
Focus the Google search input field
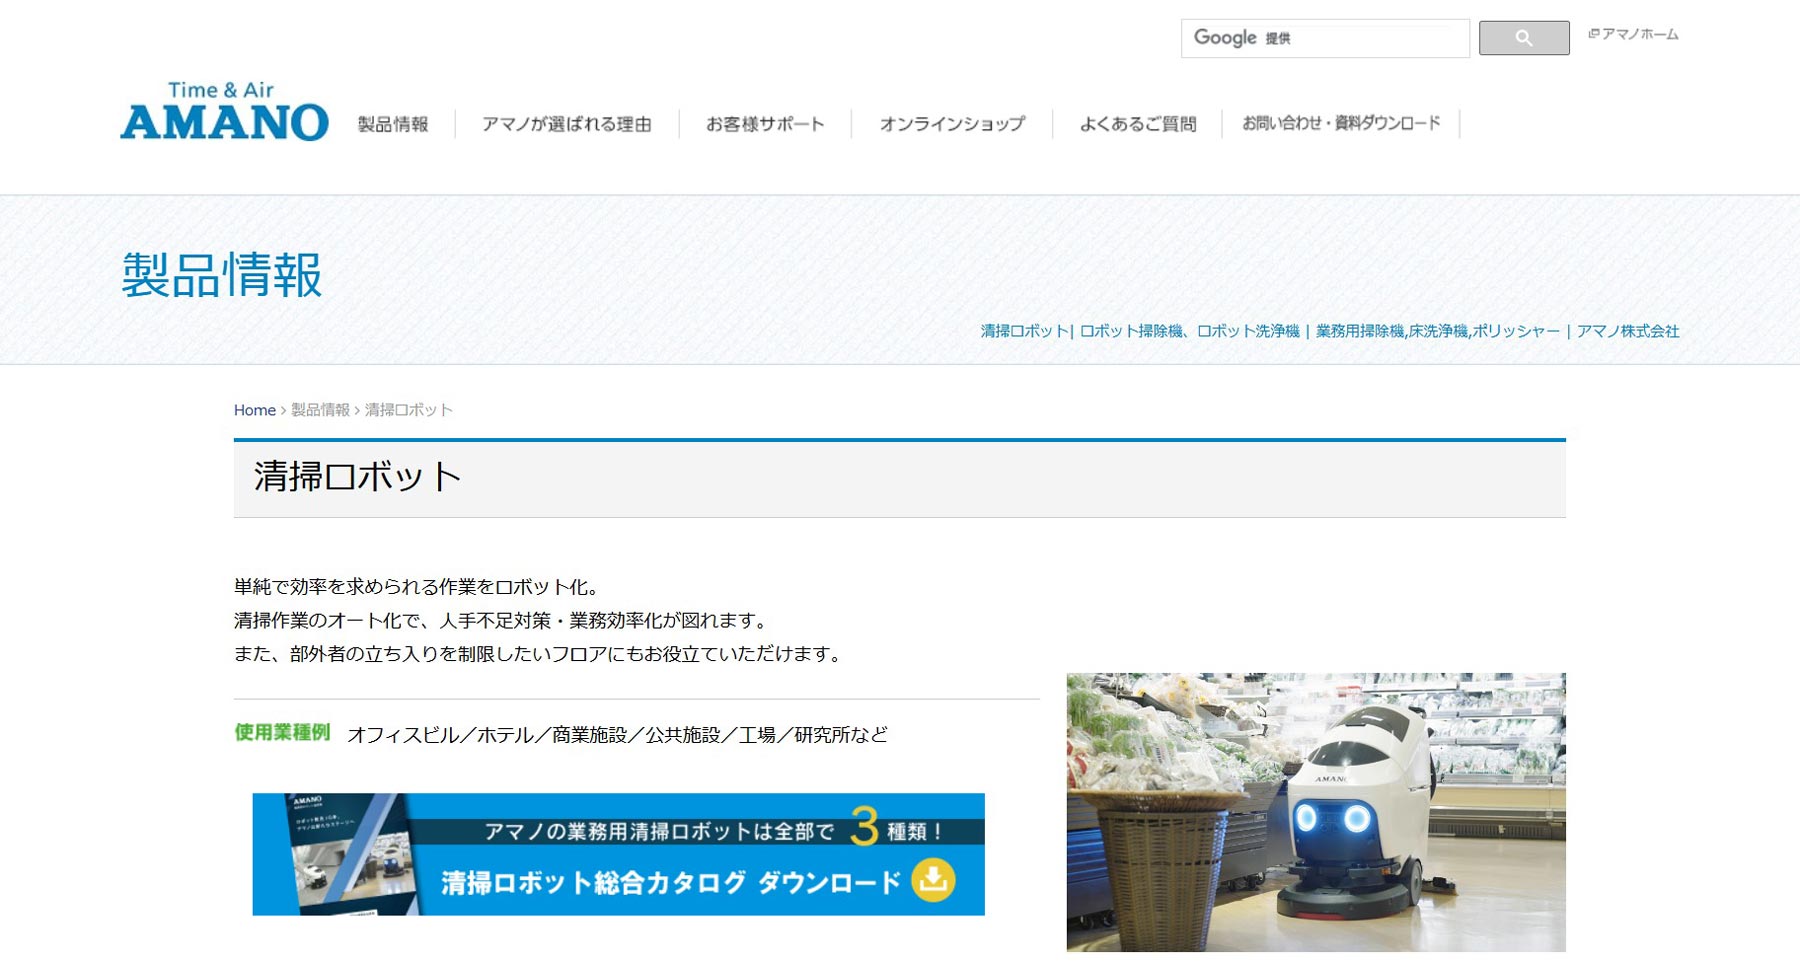[x=1325, y=38]
